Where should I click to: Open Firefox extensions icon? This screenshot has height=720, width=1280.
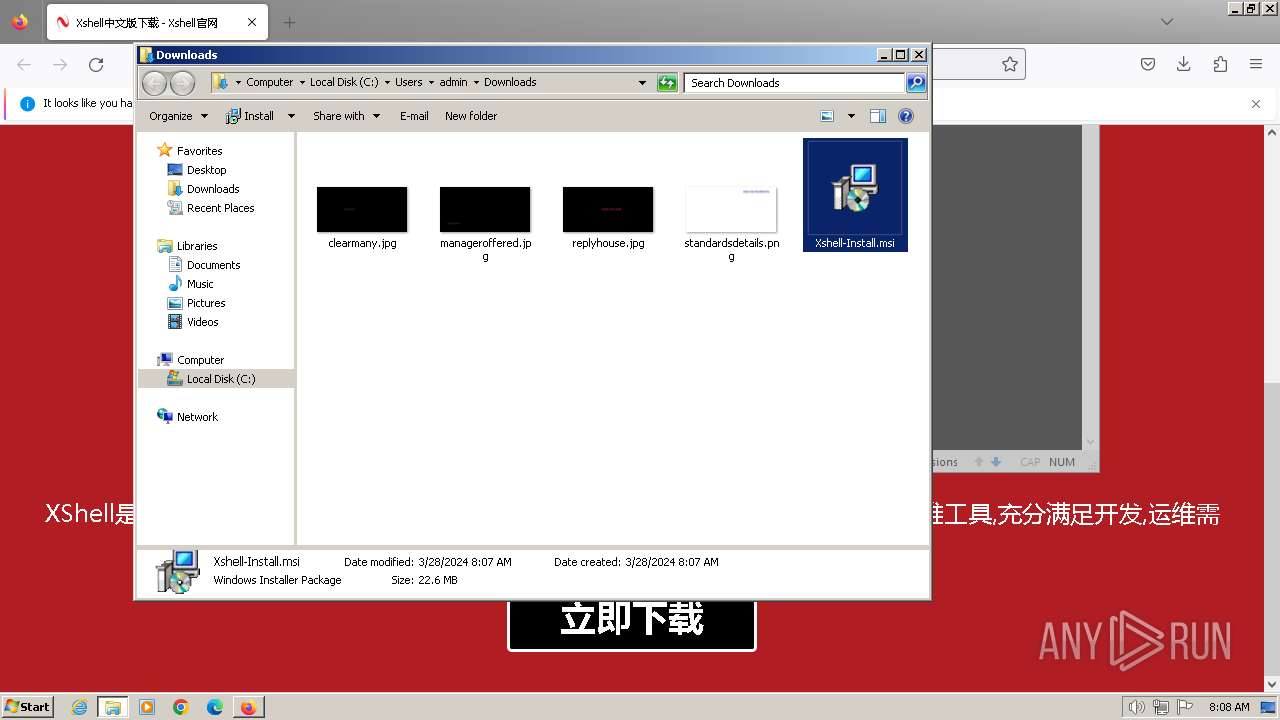click(1220, 64)
